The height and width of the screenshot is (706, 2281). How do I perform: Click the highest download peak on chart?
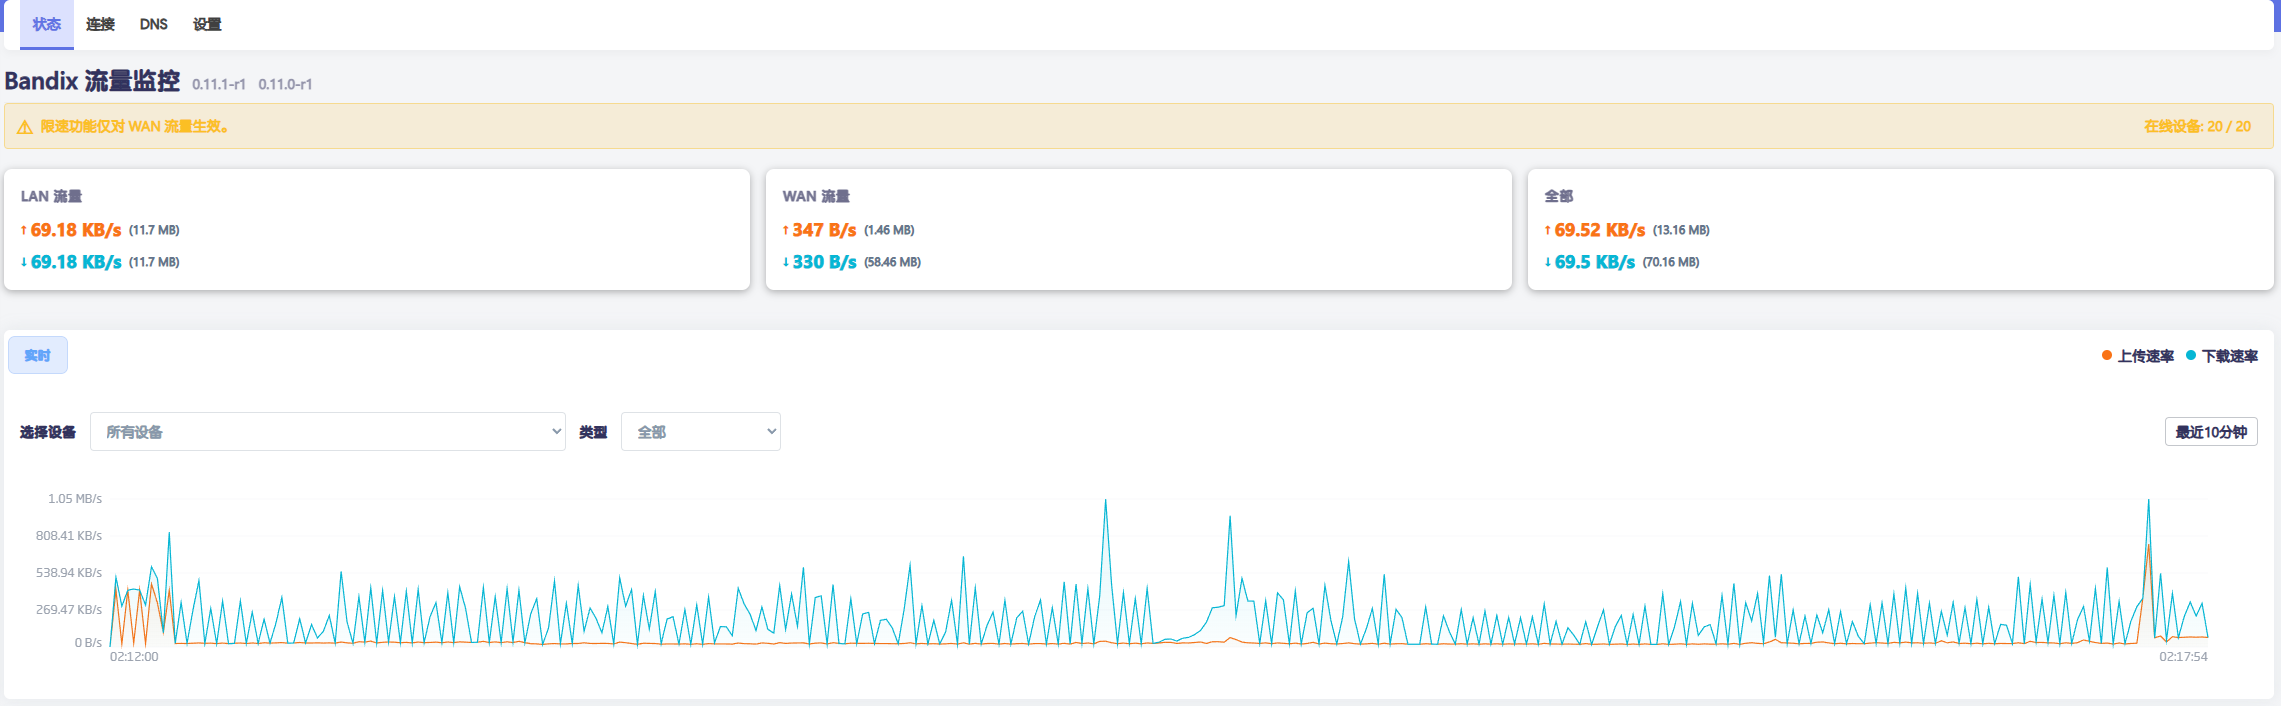(x=1105, y=501)
